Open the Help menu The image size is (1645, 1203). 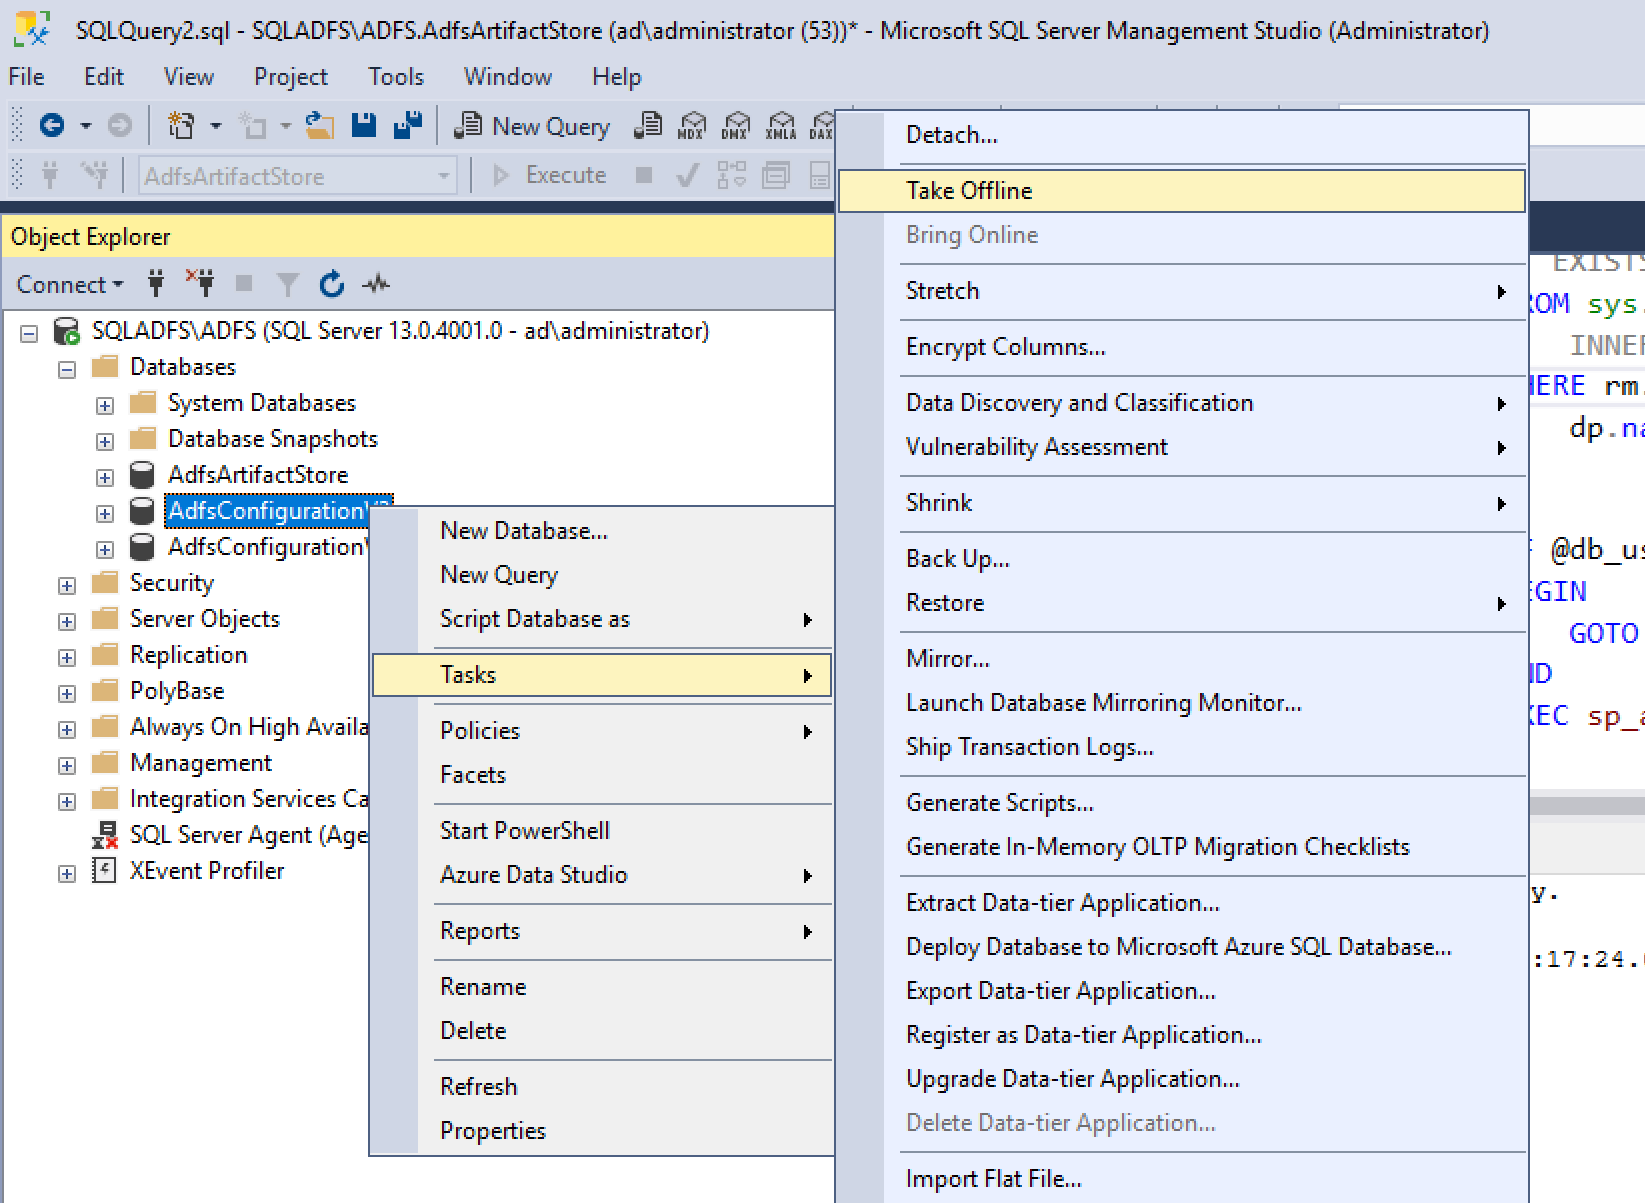click(x=617, y=77)
